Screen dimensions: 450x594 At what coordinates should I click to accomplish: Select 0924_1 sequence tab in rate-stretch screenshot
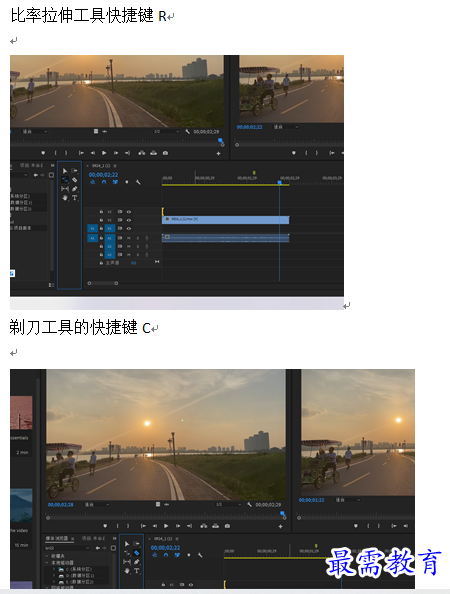point(102,166)
